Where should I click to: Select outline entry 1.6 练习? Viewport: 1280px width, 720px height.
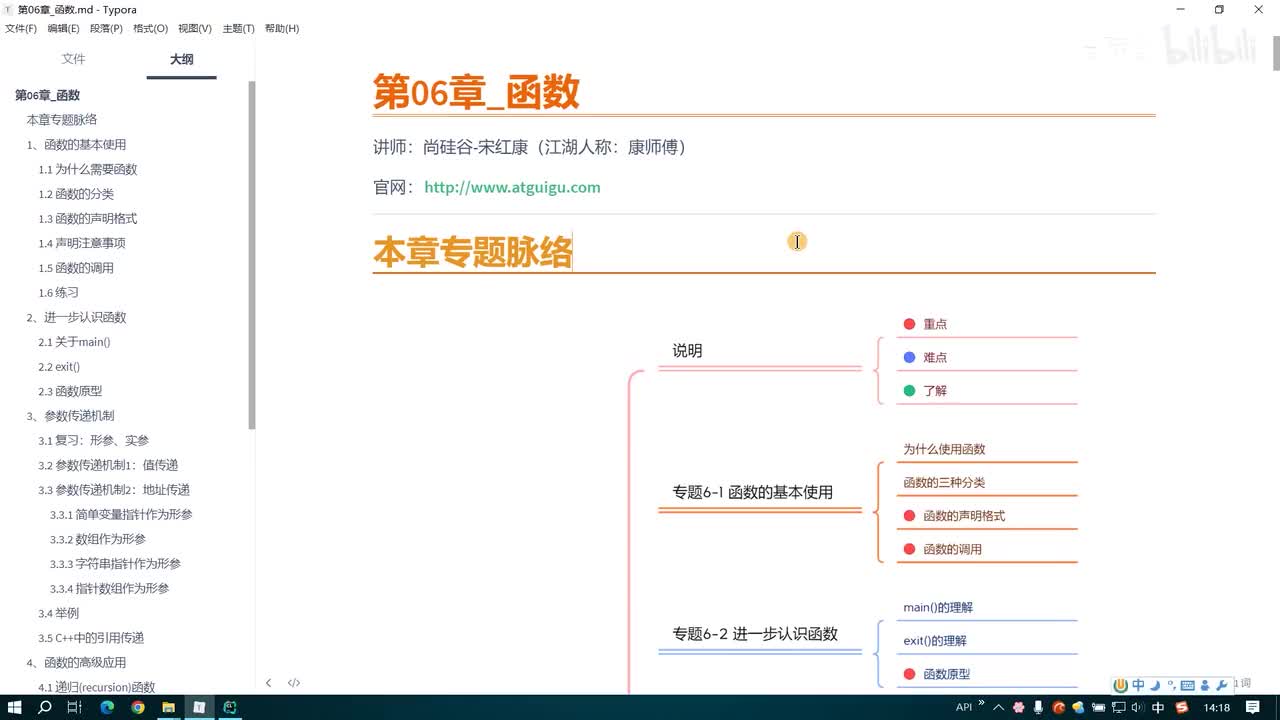58,293
